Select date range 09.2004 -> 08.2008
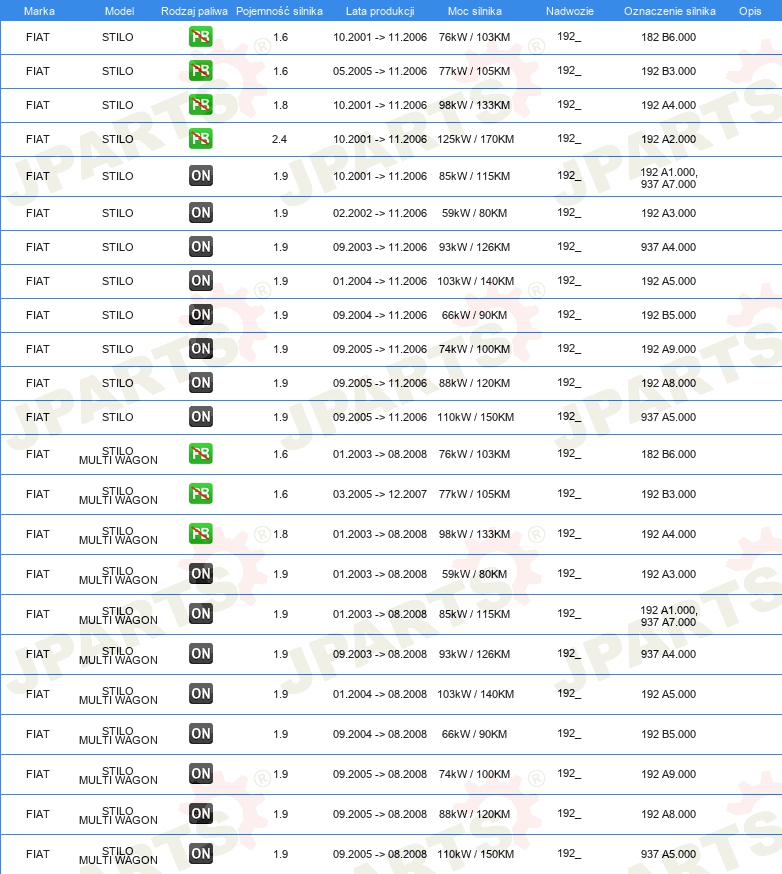 pyautogui.click(x=380, y=734)
